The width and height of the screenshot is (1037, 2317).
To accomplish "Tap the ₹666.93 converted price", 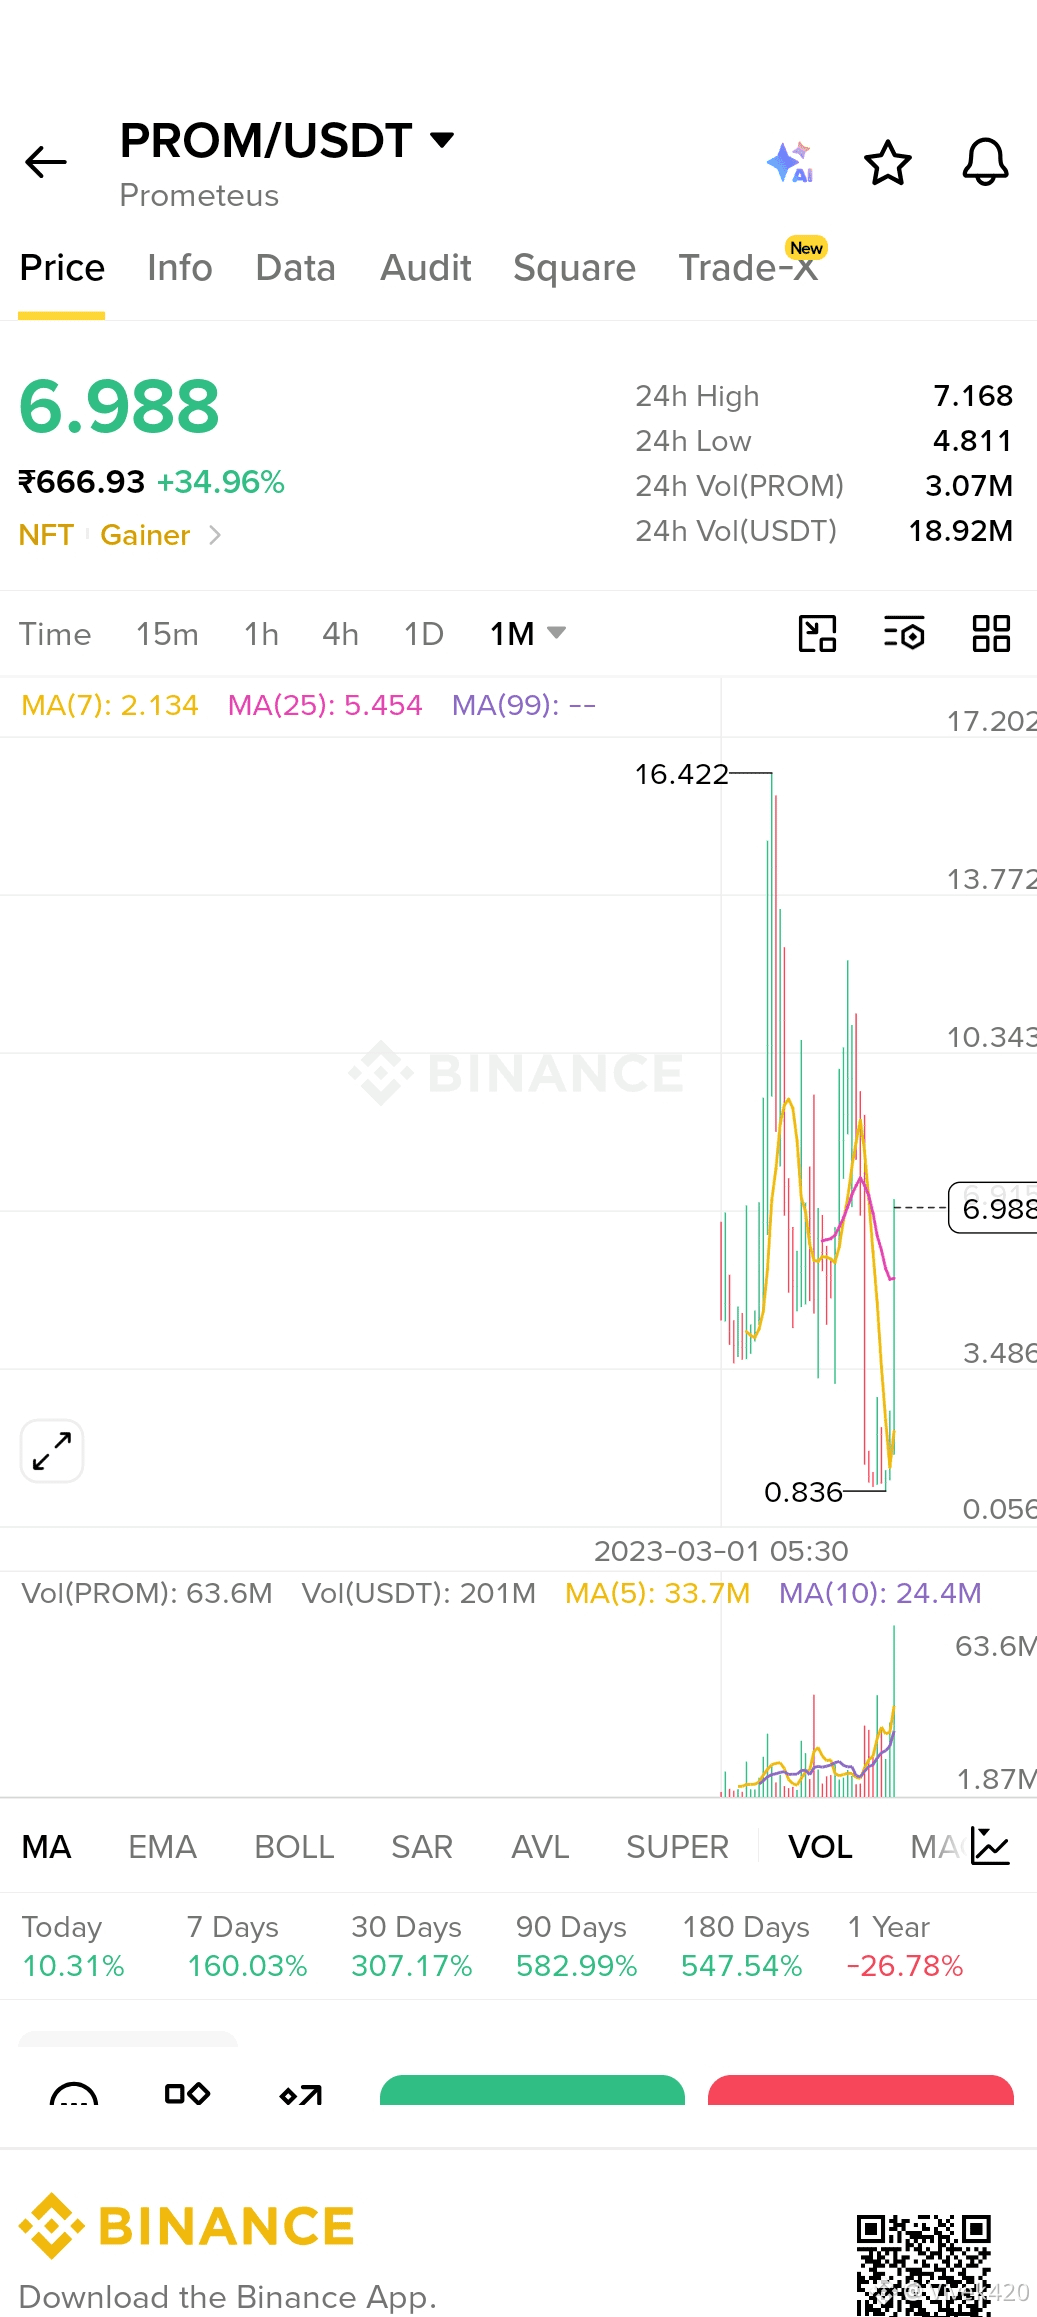I will click(x=82, y=482).
